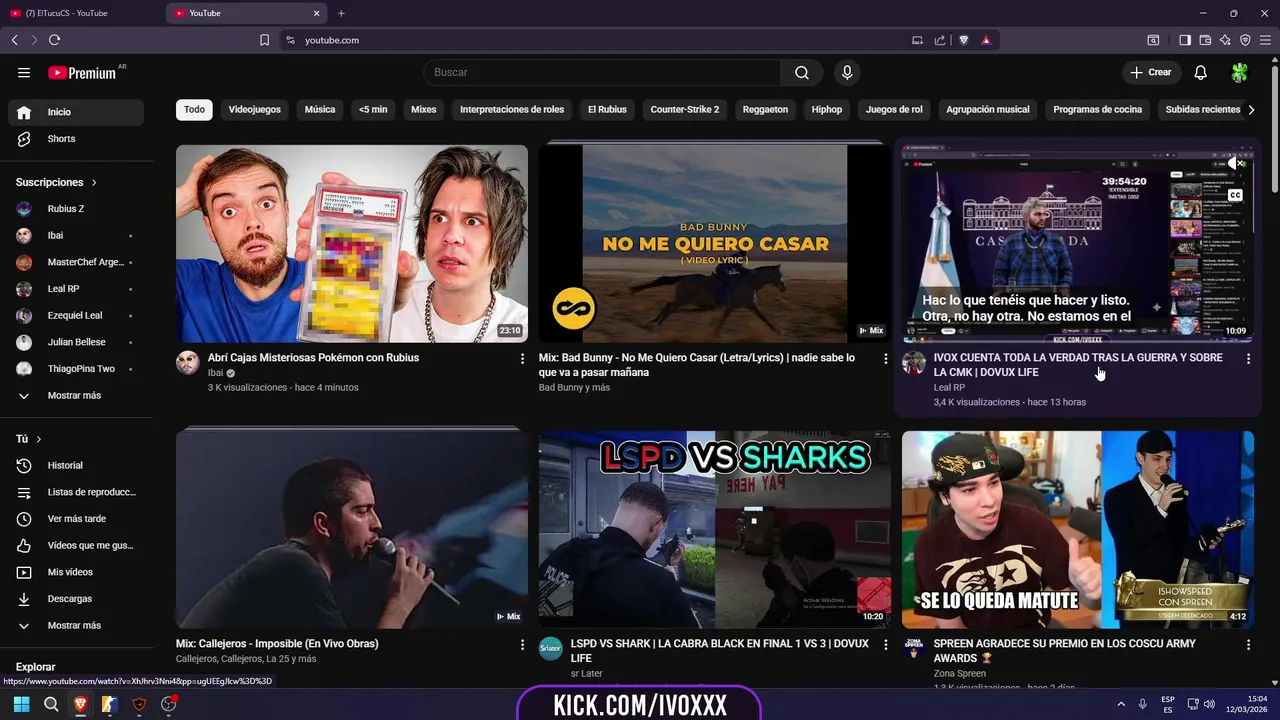Viewport: 1280px width, 720px height.
Task: Click the Crear button
Action: [x=1150, y=72]
